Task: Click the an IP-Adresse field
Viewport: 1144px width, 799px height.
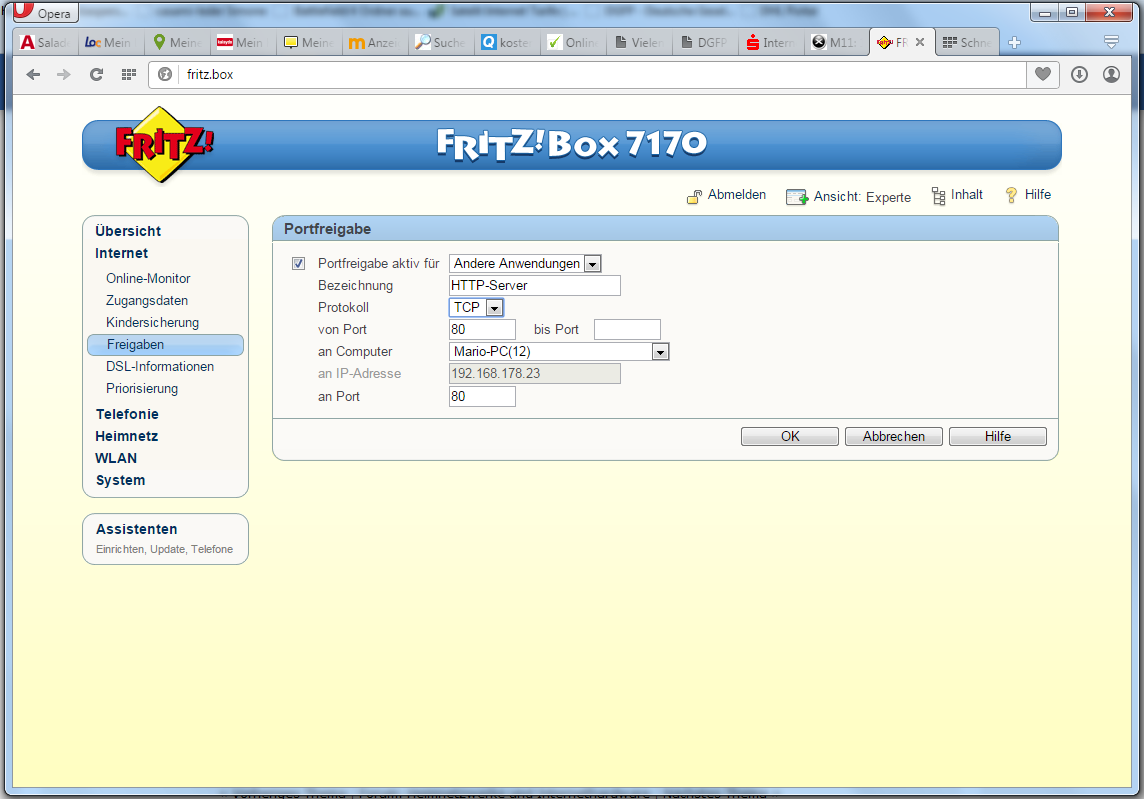Action: click(x=535, y=374)
